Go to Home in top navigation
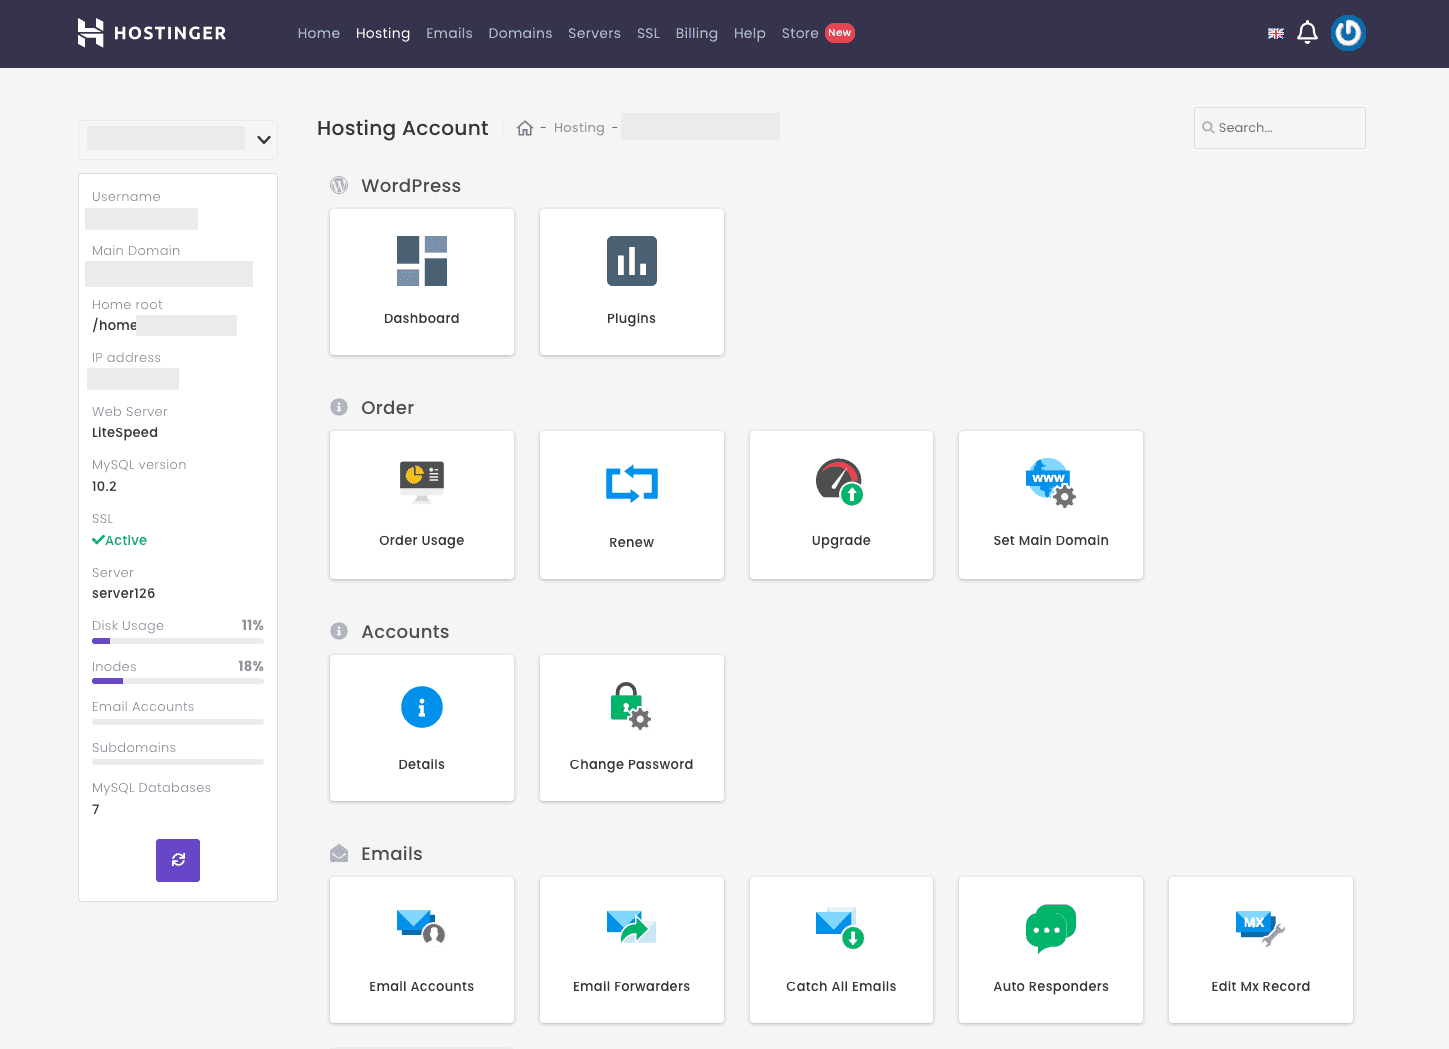1449x1049 pixels. [x=319, y=33]
